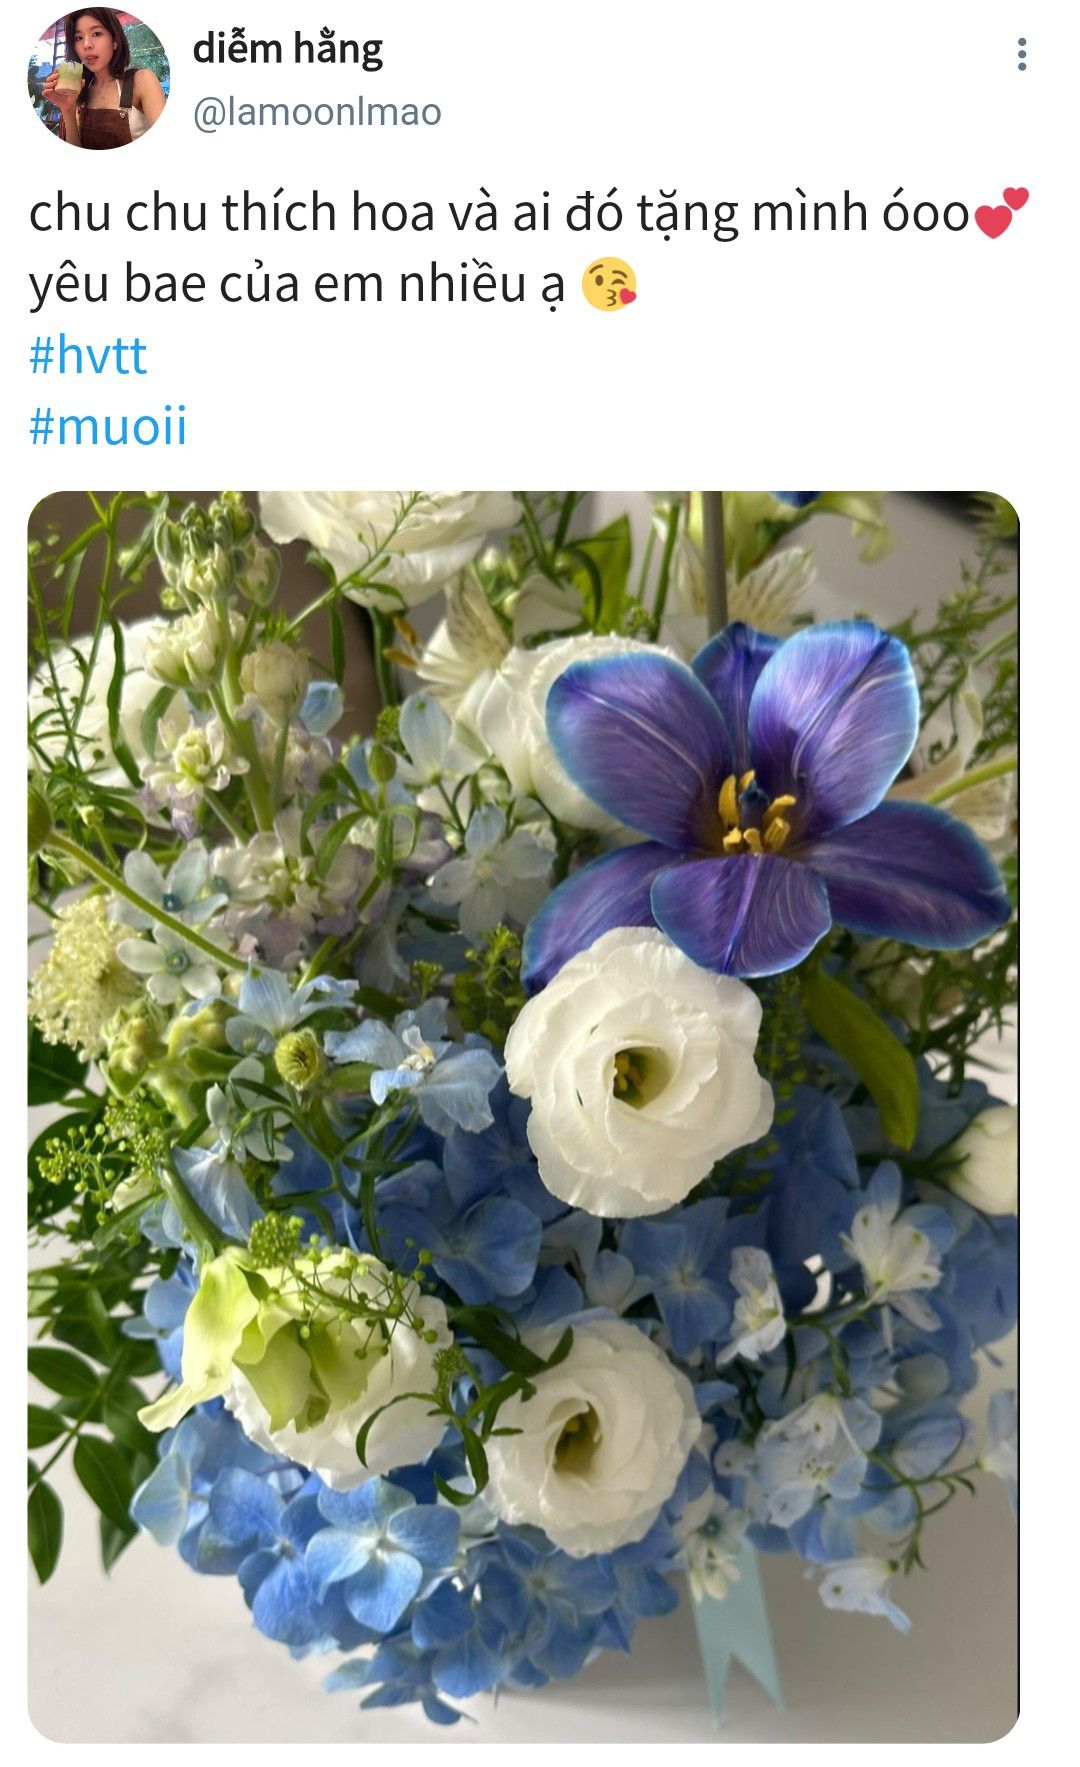Click the kissing face emoji
This screenshot has height=1767, width=1080.
(x=608, y=285)
